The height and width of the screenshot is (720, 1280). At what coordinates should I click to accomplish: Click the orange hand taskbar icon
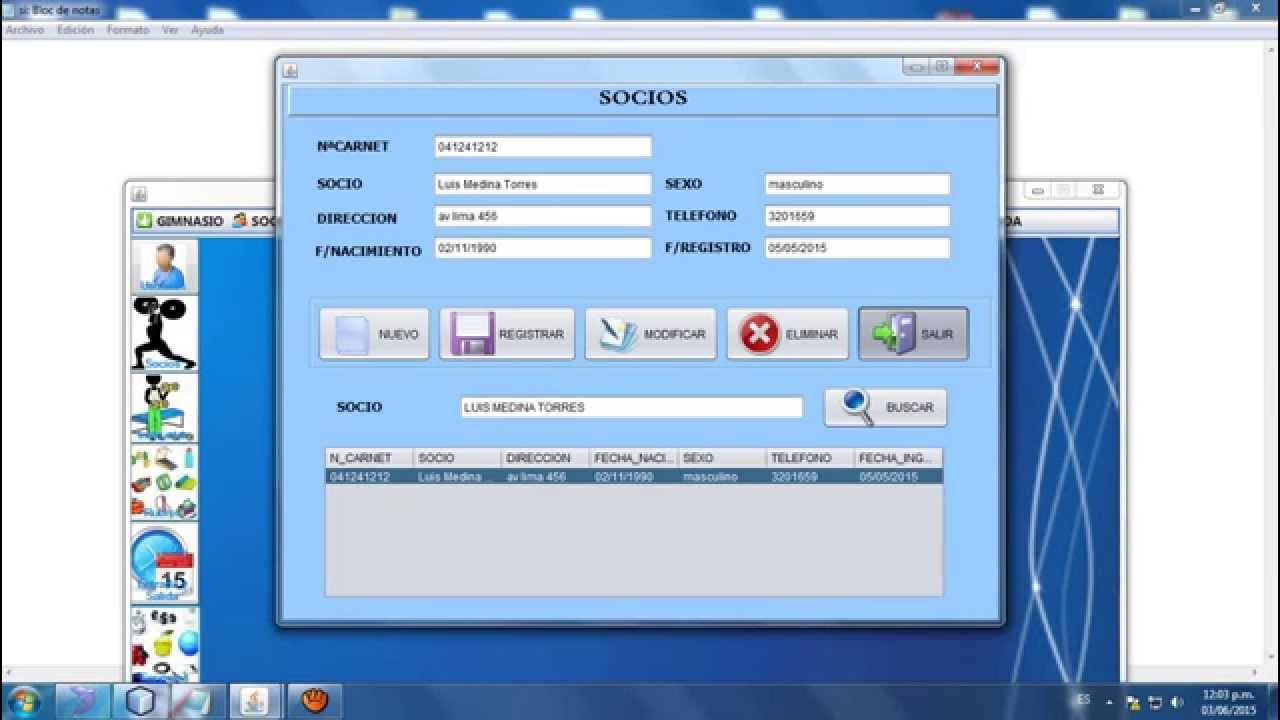tap(314, 700)
